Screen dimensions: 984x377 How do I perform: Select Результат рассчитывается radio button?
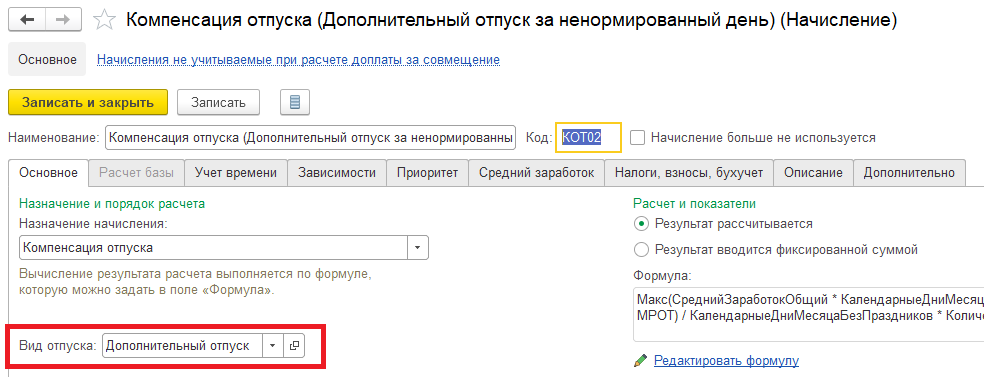coord(641,223)
